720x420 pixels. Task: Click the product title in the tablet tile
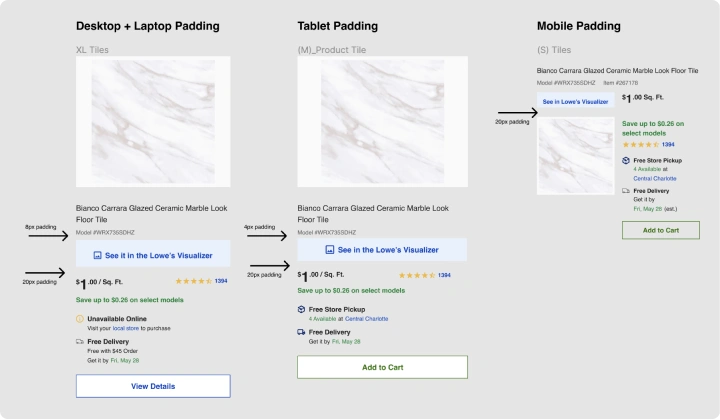[x=372, y=213]
